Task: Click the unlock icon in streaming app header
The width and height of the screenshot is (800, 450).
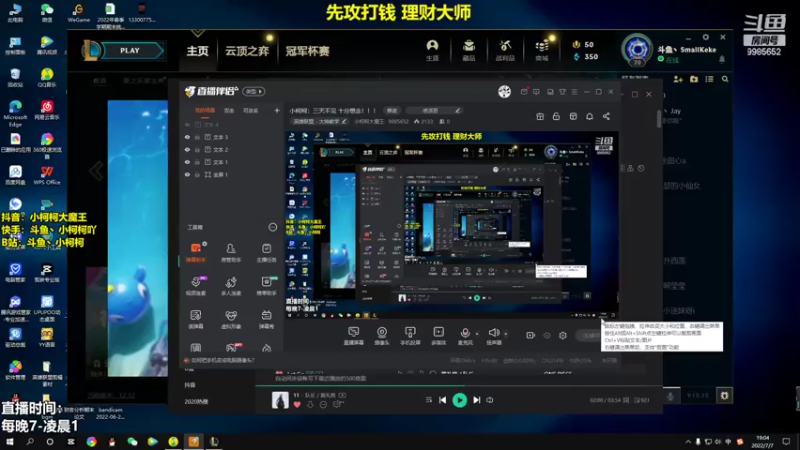Action: [x=556, y=116]
